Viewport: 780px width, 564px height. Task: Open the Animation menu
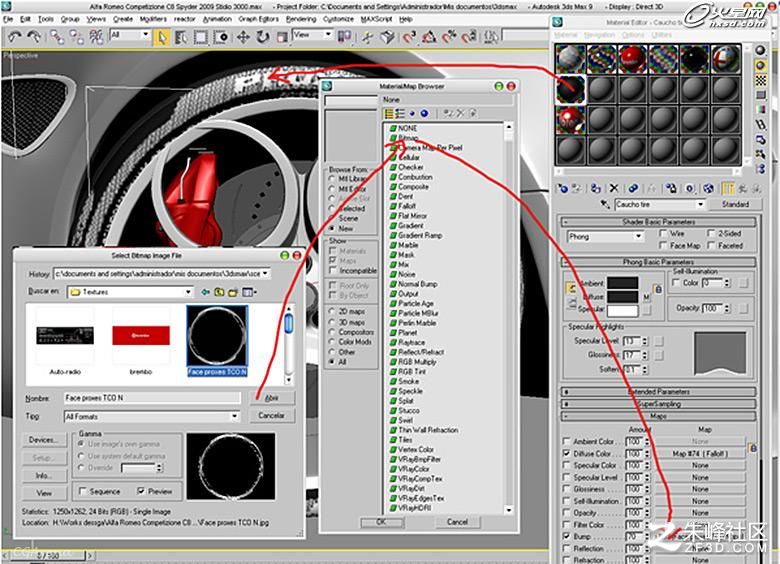(x=217, y=19)
